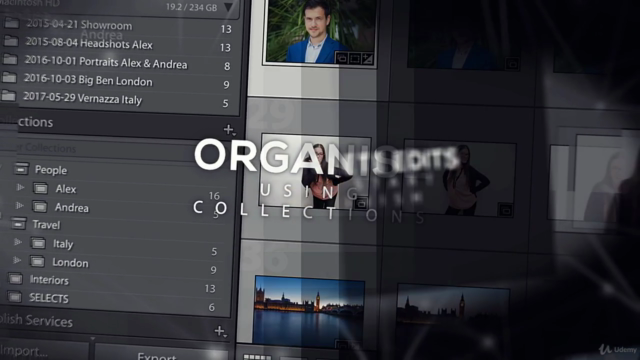The image size is (640, 360).
Task: Select the Westminster evening skyline thumbnail
Action: (309, 312)
